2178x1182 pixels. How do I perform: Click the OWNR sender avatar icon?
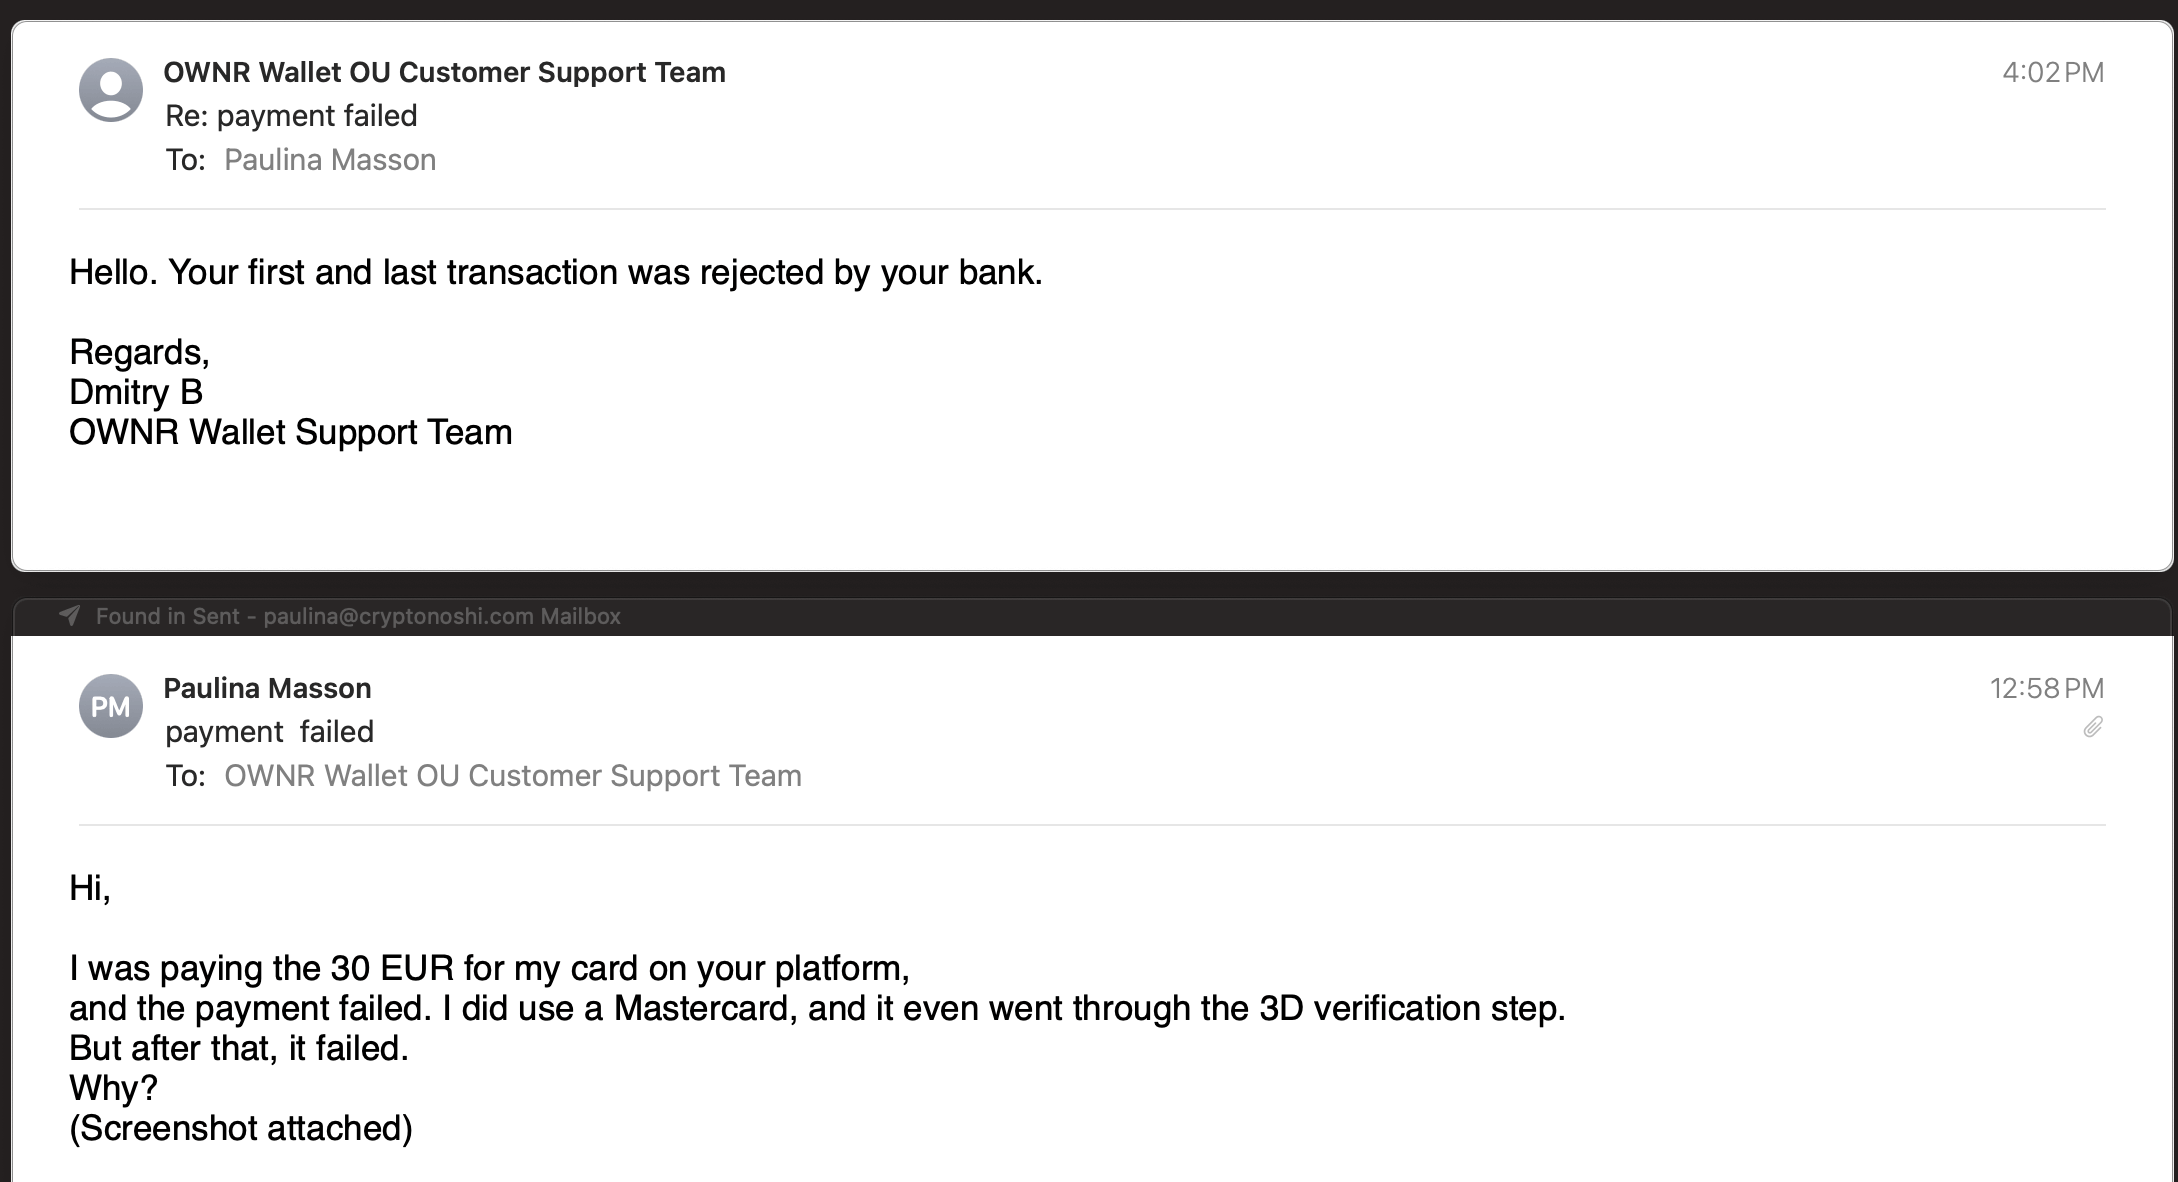click(x=111, y=90)
